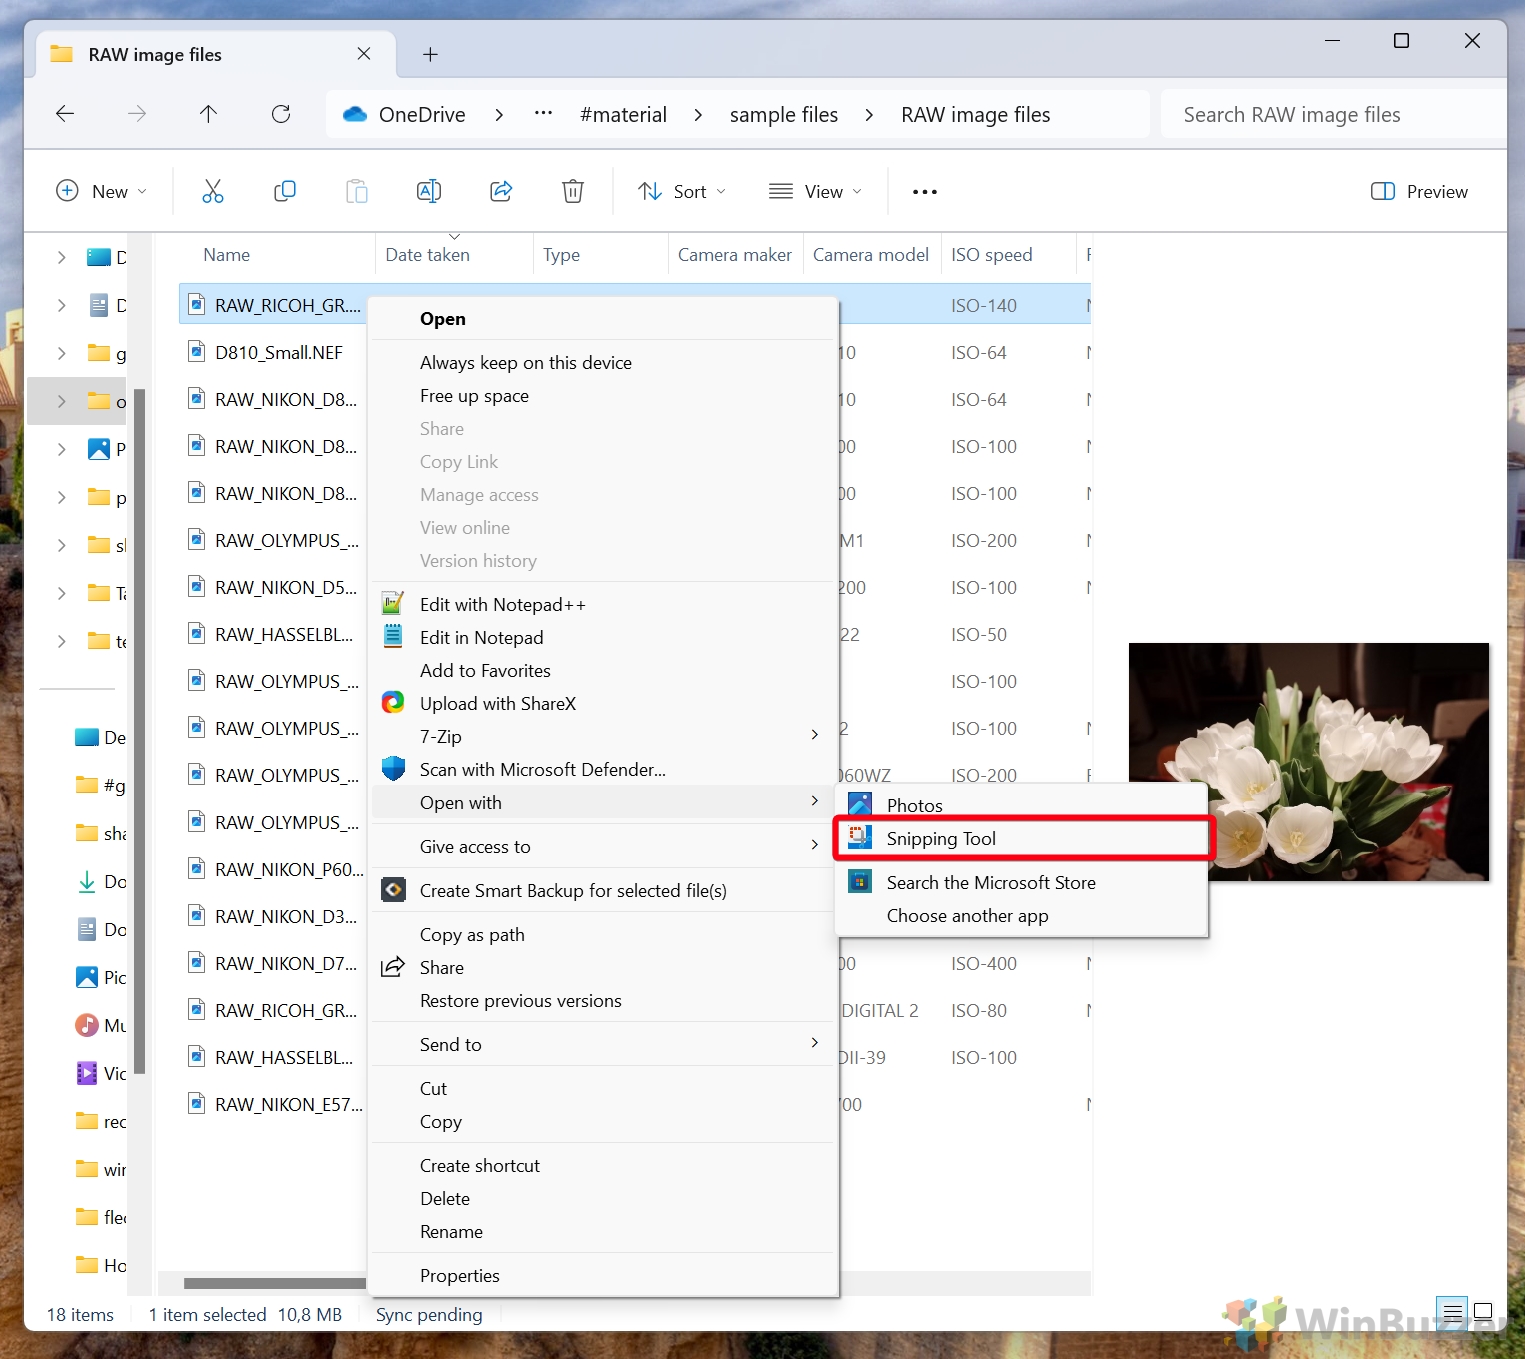This screenshot has height=1359, width=1525.
Task: Click the Cut scissors icon in toolbar
Action: pyautogui.click(x=213, y=191)
